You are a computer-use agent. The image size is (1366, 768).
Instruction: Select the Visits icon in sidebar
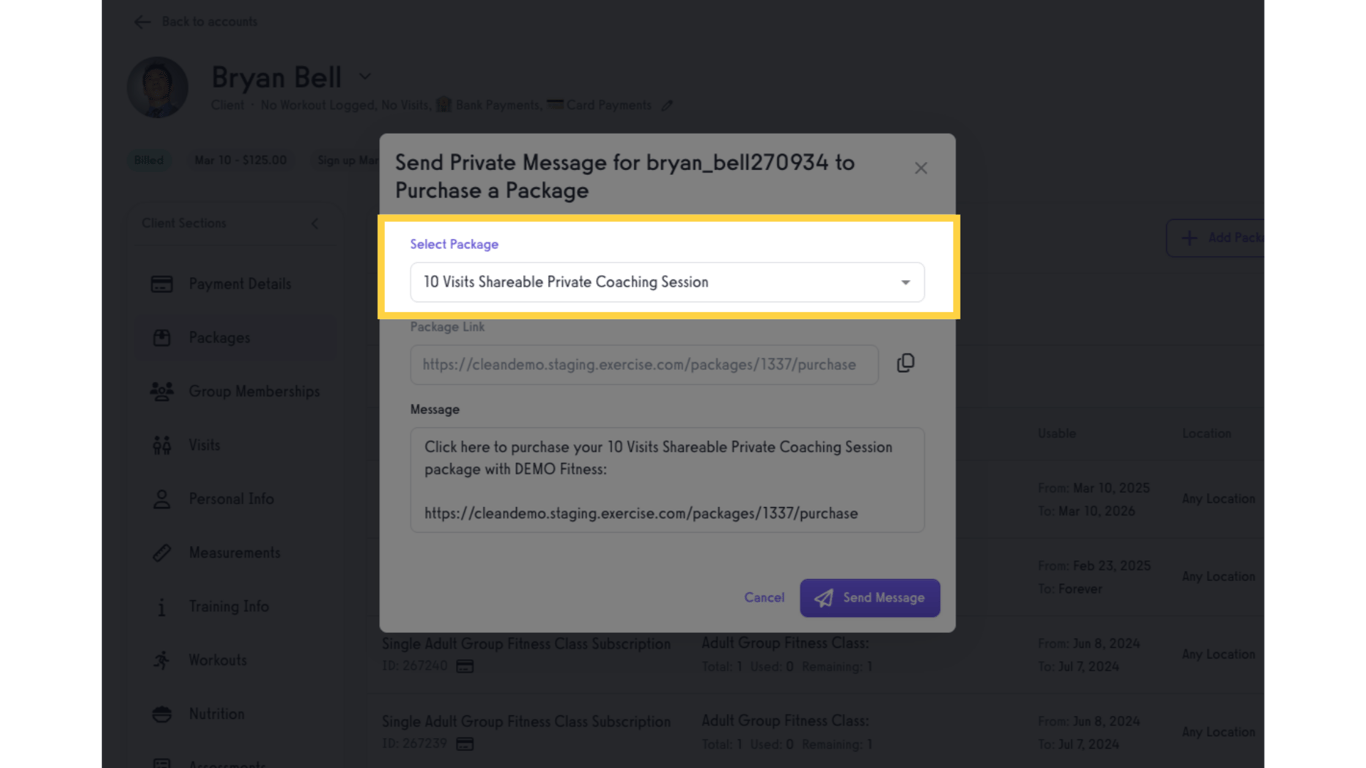click(161, 445)
